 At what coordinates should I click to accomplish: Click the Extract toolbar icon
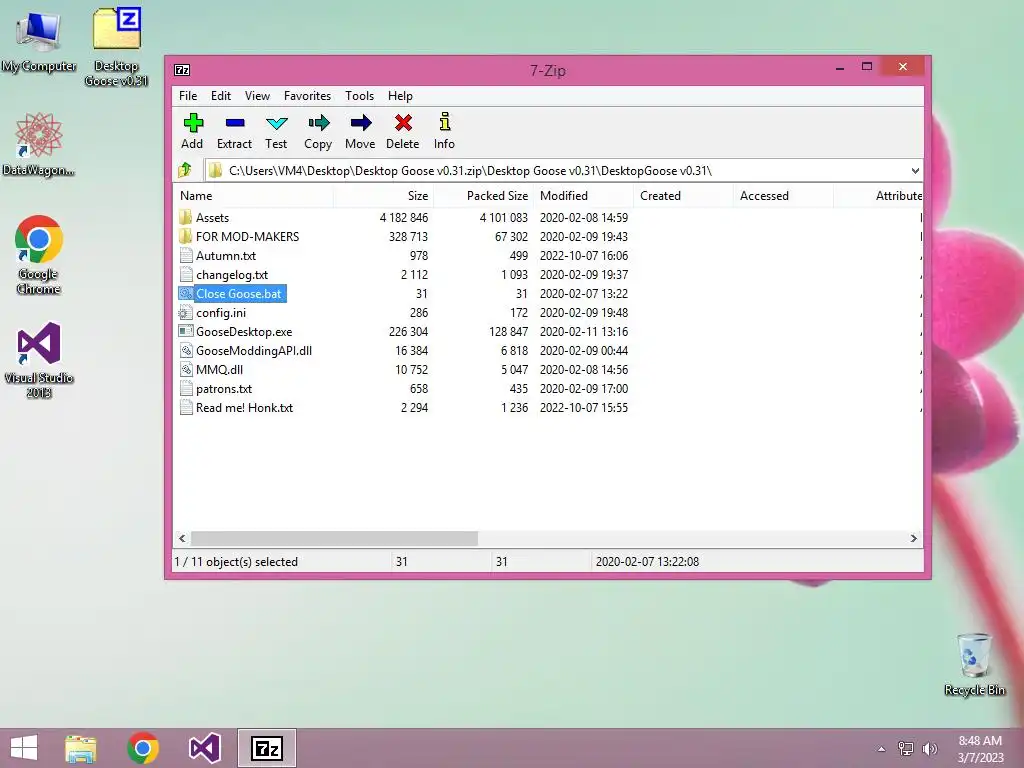[x=234, y=123]
